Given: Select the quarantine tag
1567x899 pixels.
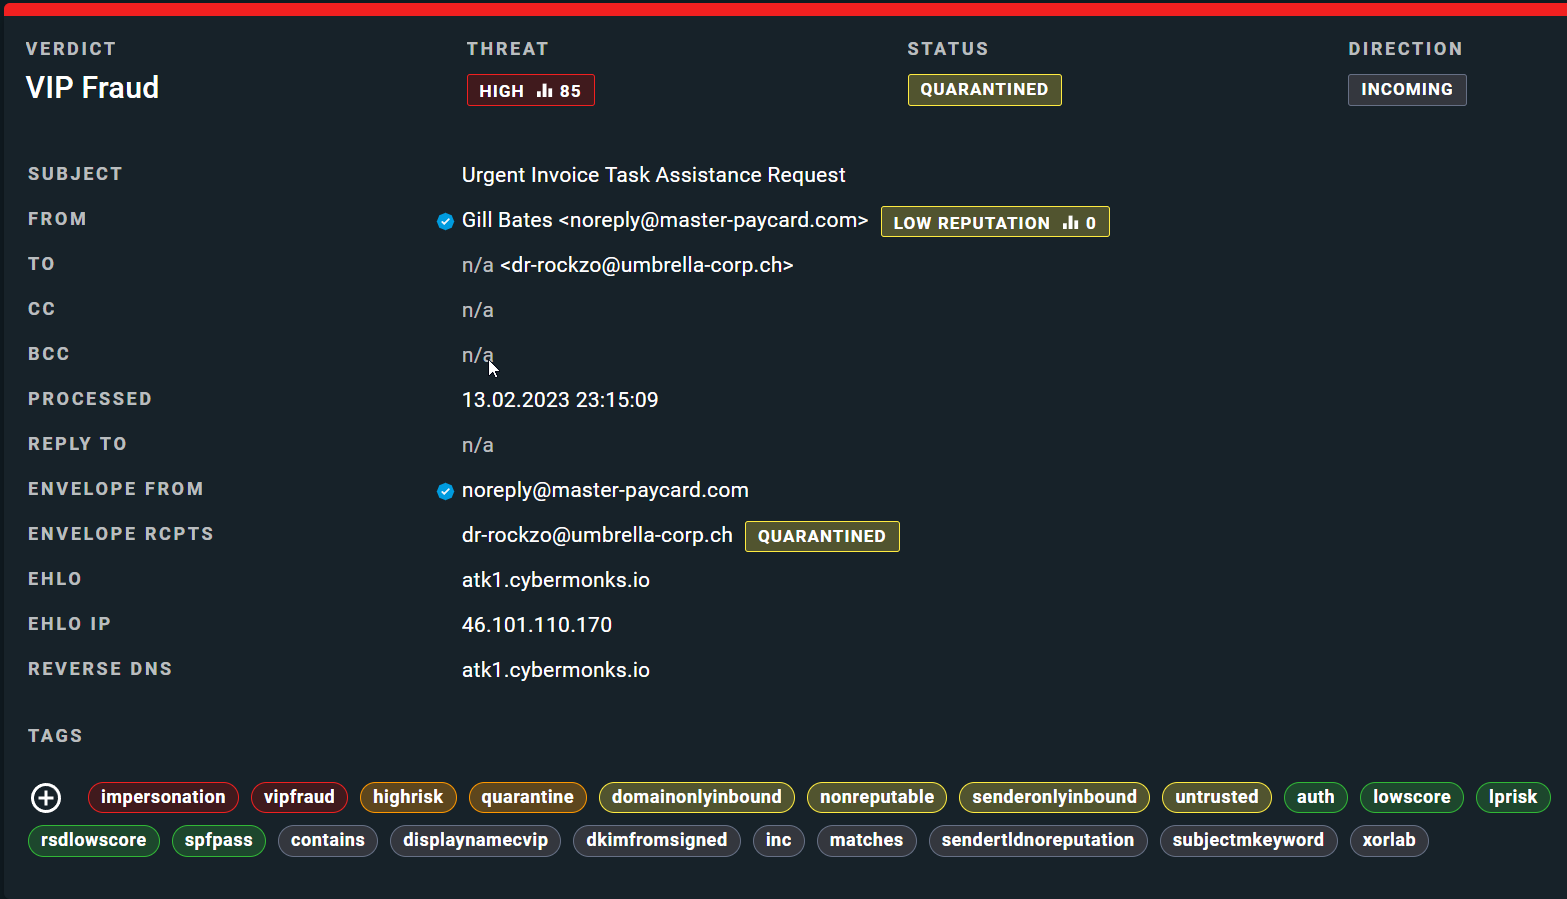Looking at the screenshot, I should [x=528, y=797].
